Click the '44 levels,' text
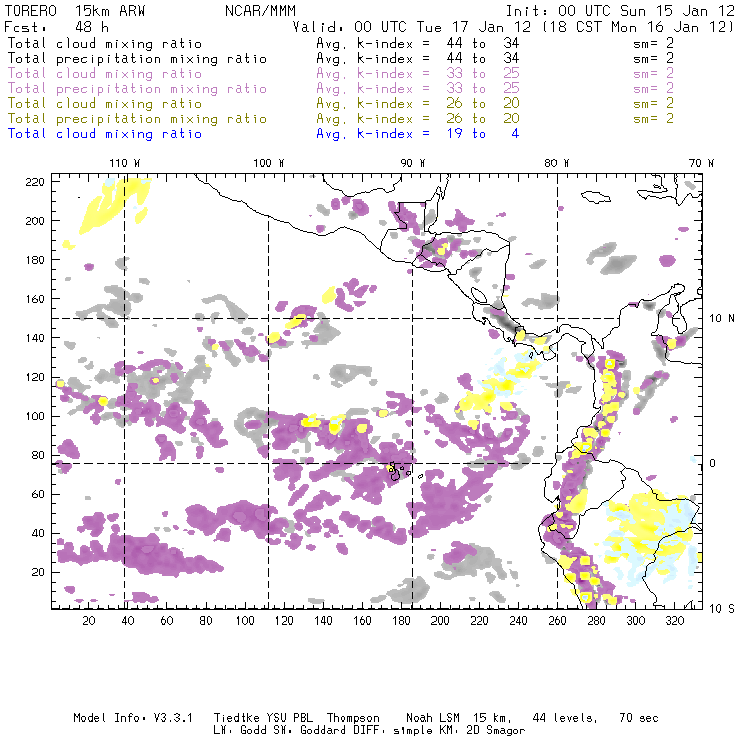 (x=565, y=718)
